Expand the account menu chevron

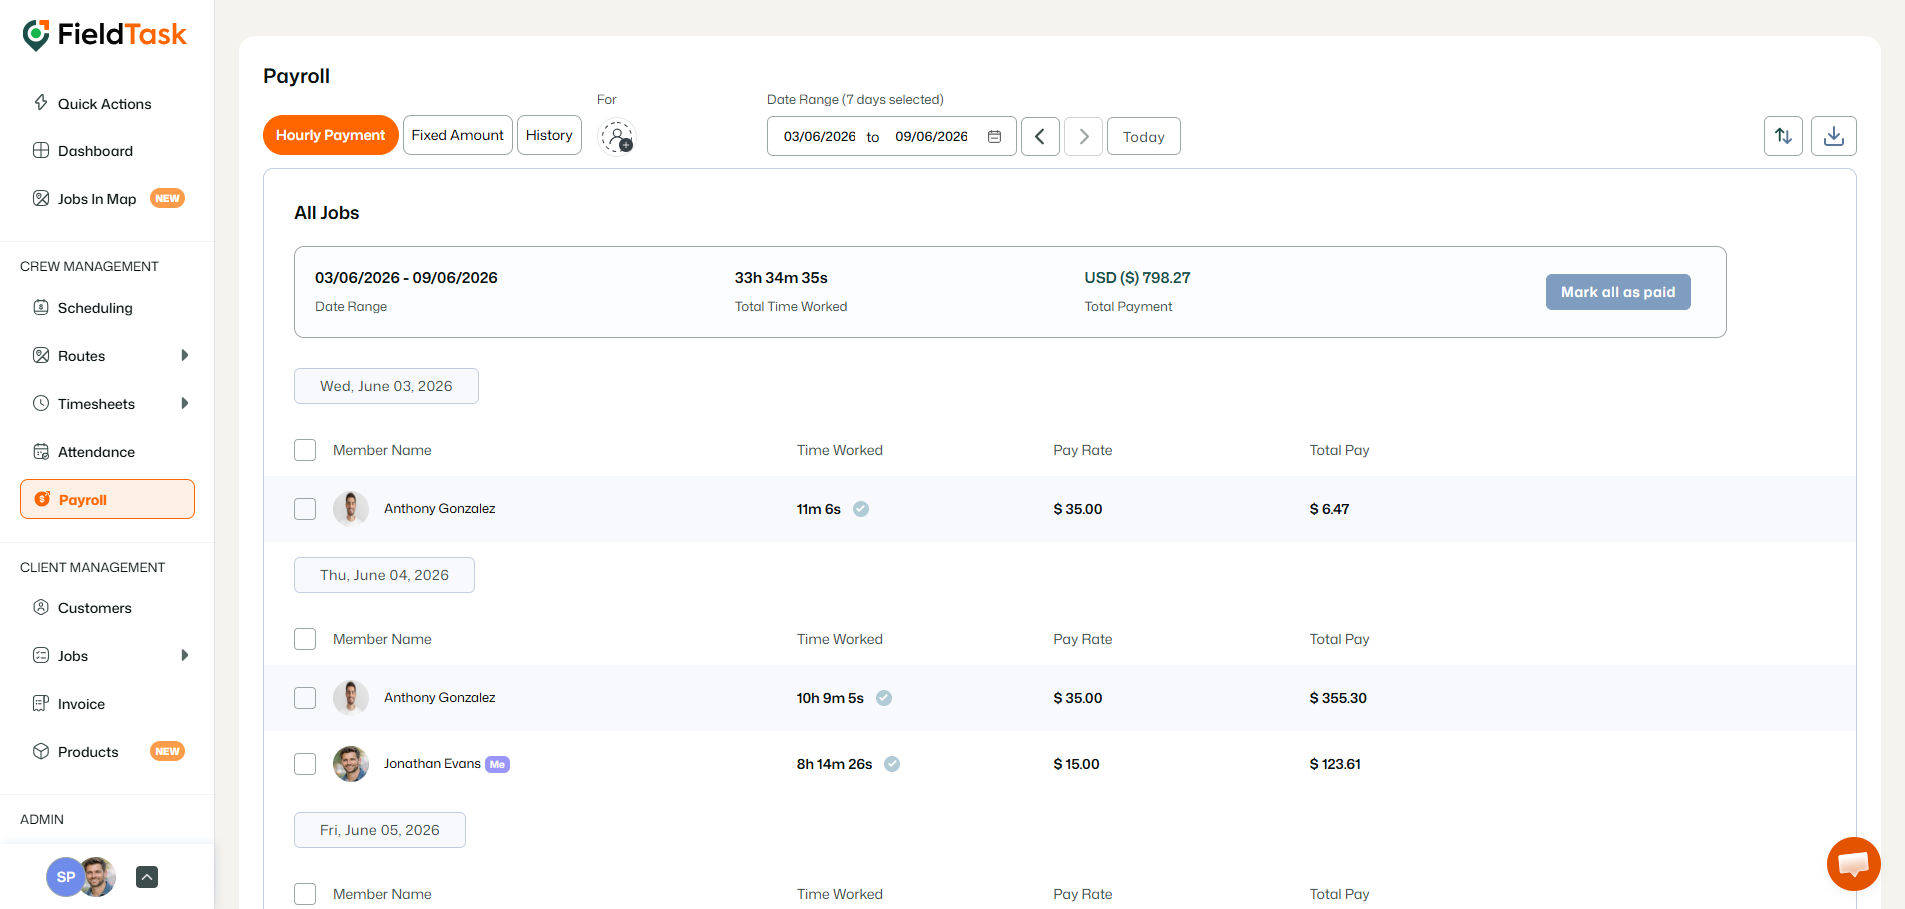coord(147,877)
